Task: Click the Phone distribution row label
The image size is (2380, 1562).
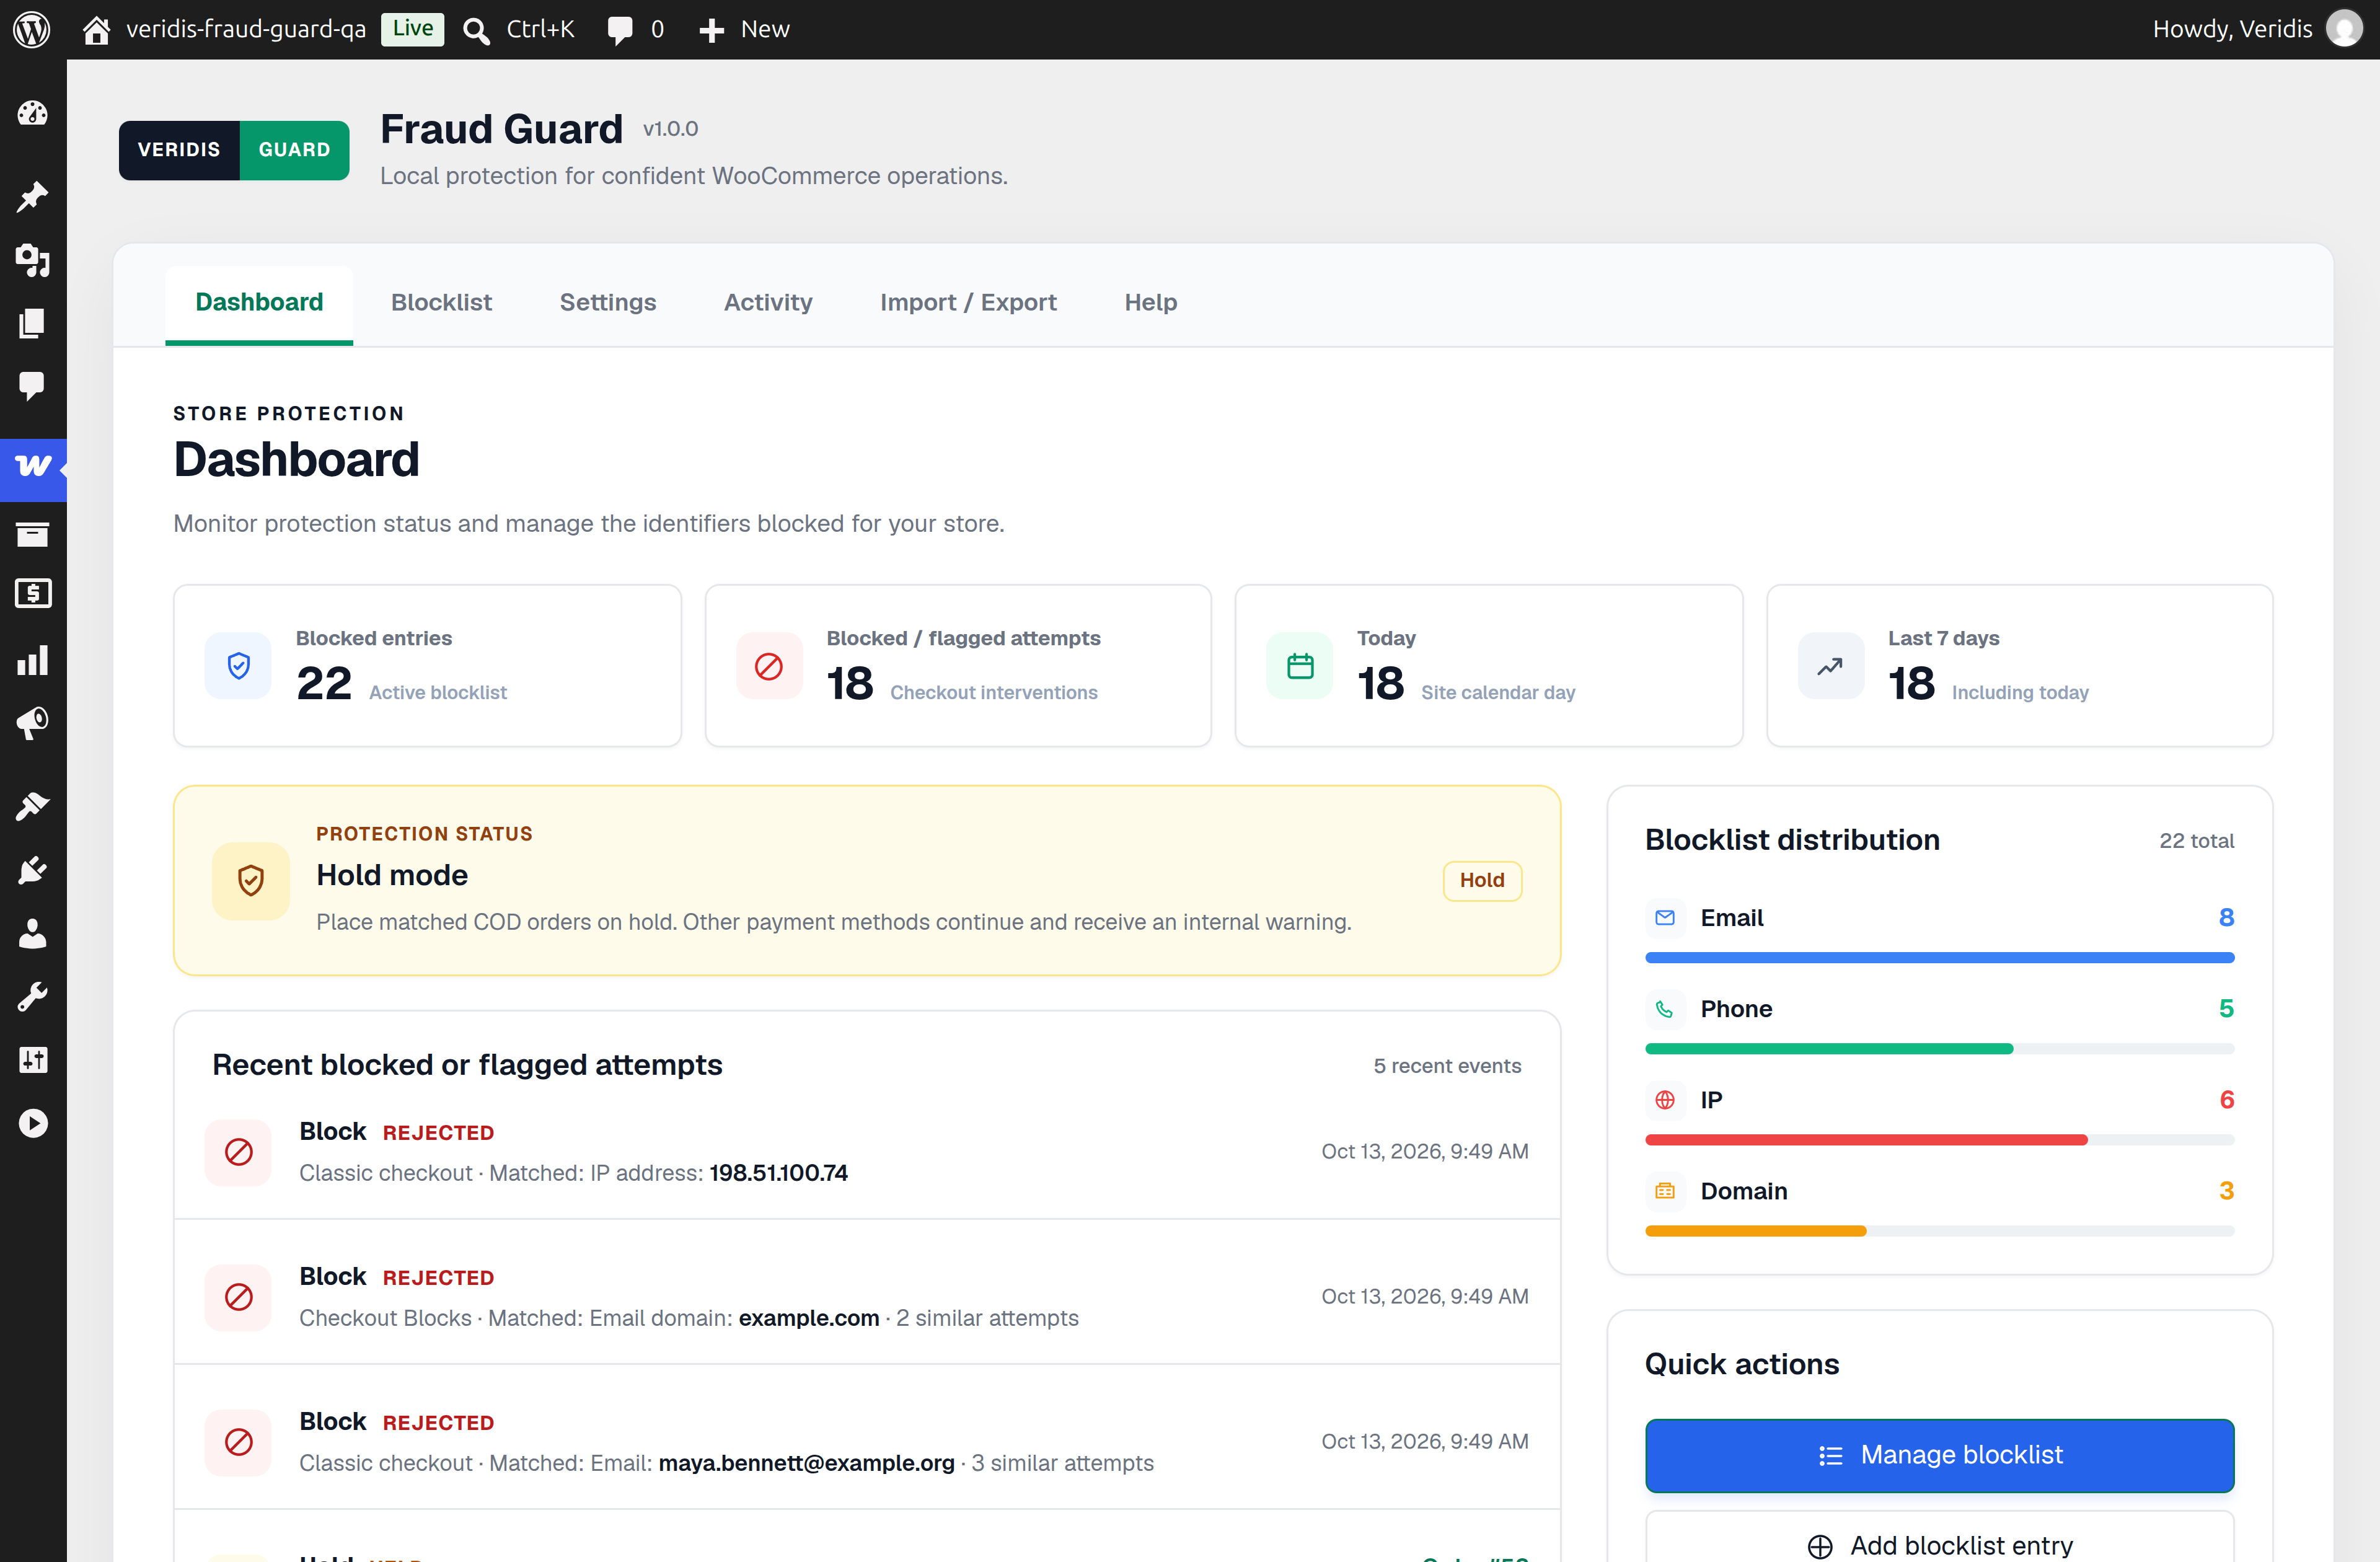Action: click(x=1736, y=1009)
